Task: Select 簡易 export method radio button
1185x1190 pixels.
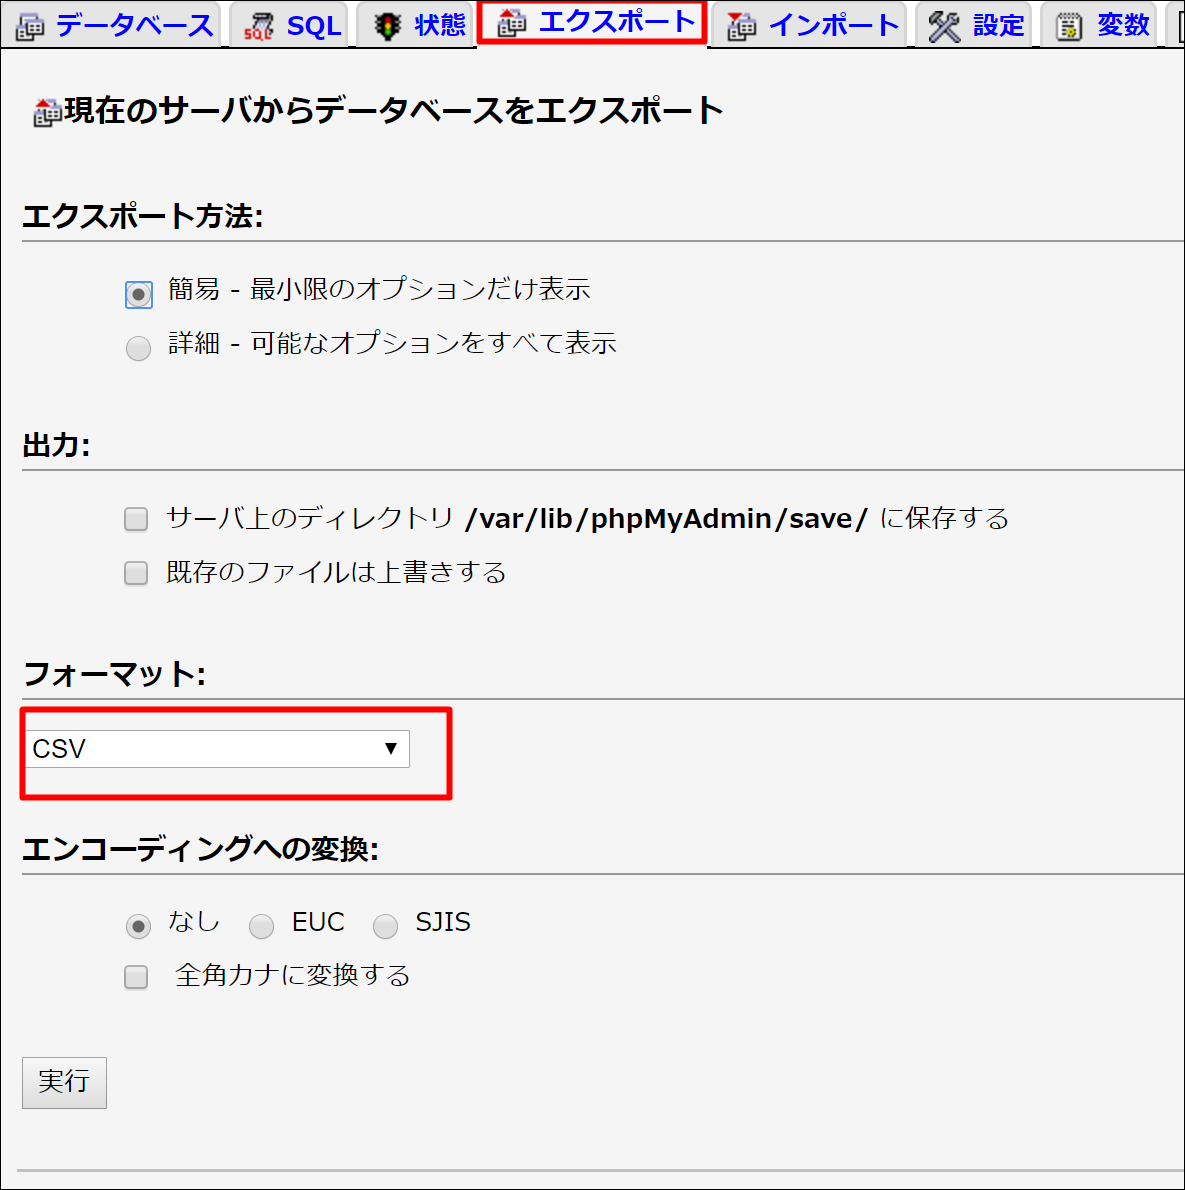Action: 138,294
